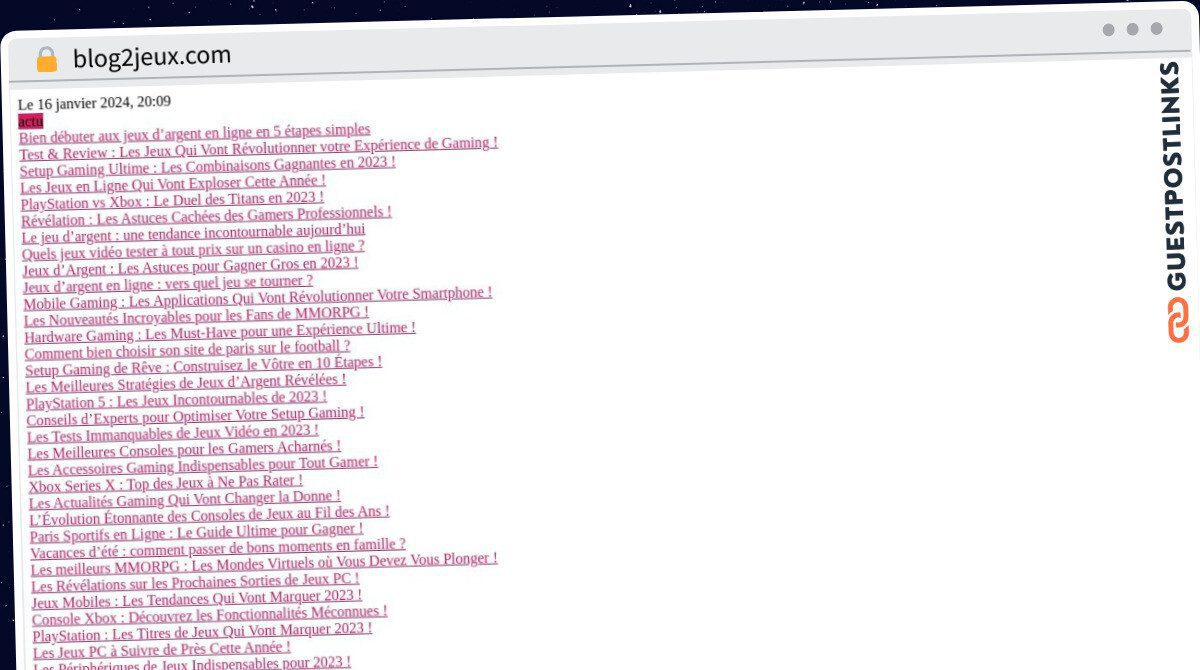Open 'Les Meilleures Consoles pour les Gamers Acharnés' link
Screen dimensions: 1200x670
tap(184, 451)
